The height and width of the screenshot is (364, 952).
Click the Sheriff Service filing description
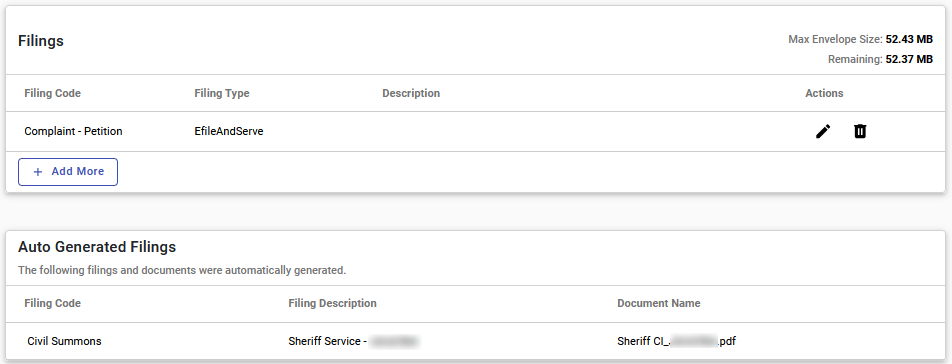(x=354, y=341)
